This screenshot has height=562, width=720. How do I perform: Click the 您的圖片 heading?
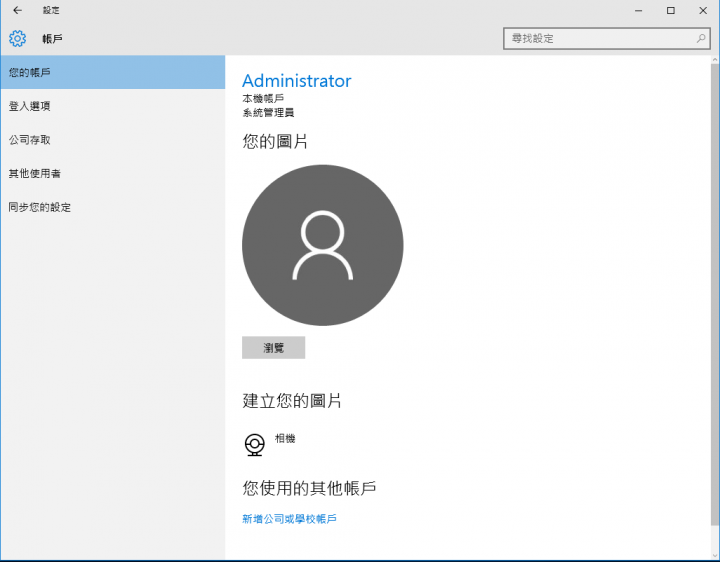click(x=275, y=141)
